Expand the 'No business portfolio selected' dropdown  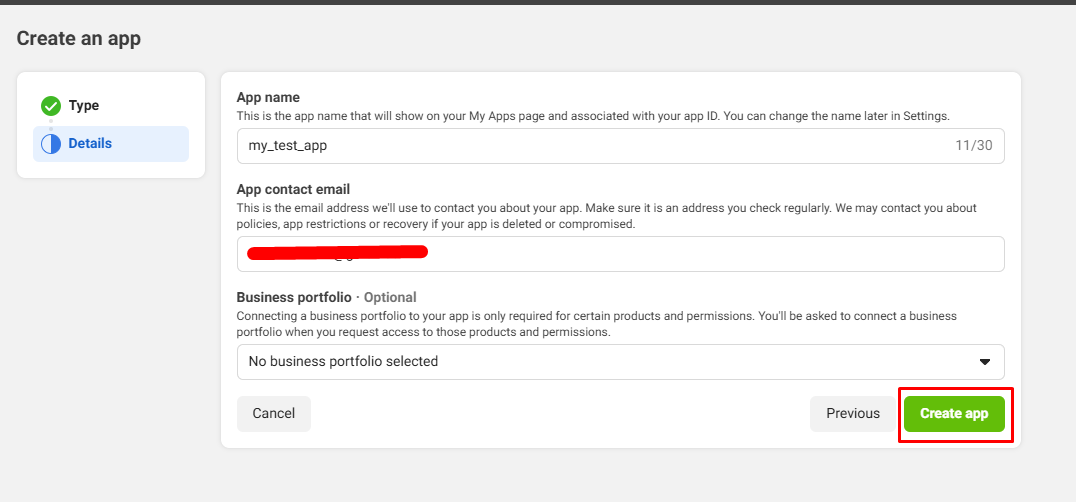[620, 362]
